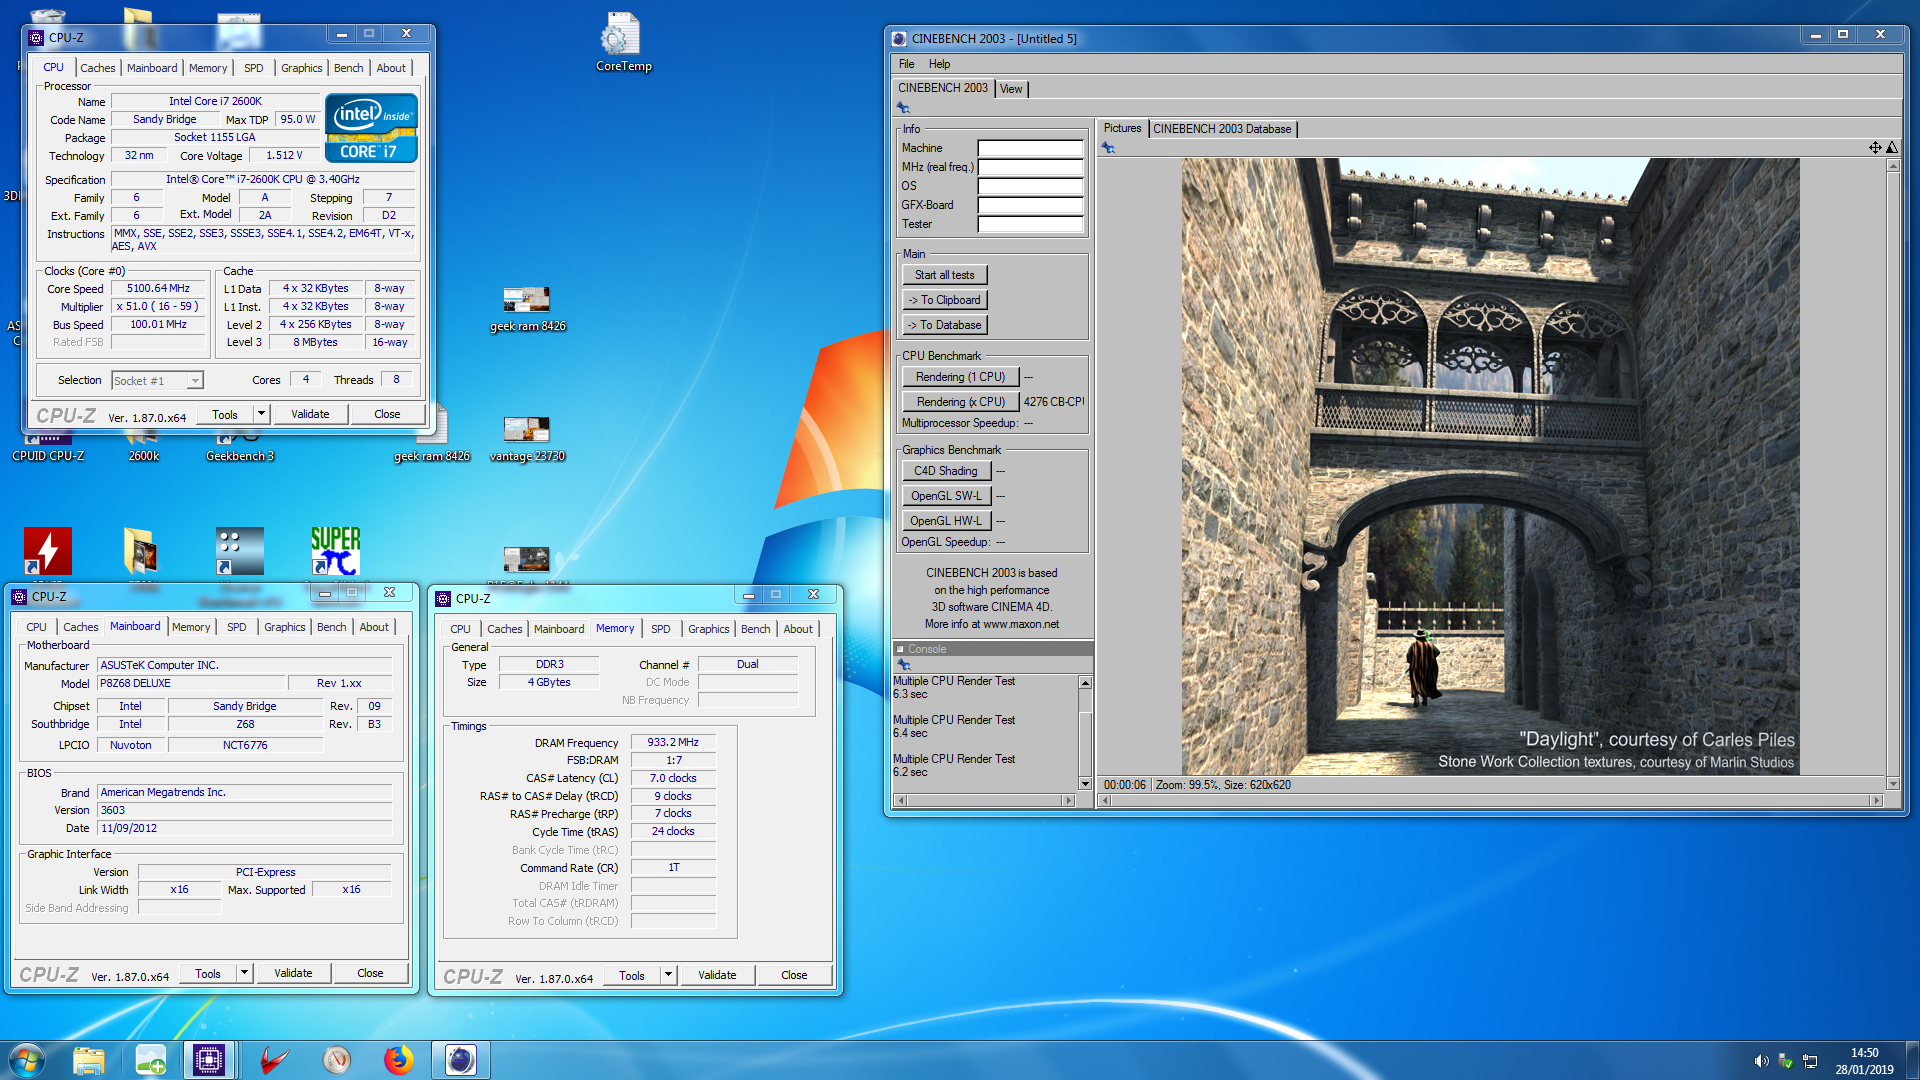1920x1080 pixels.
Task: Click the triangle icon in Pictures panel corner
Action: [1892, 147]
